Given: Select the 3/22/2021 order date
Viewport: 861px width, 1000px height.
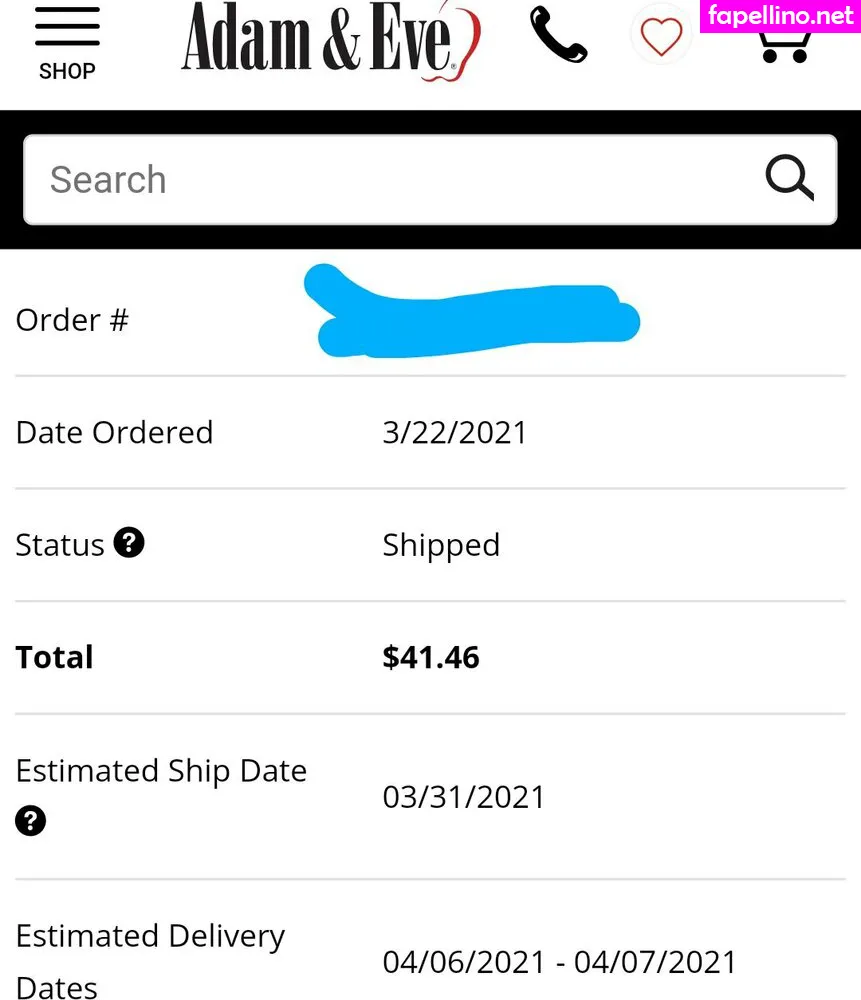Looking at the screenshot, I should pos(454,432).
